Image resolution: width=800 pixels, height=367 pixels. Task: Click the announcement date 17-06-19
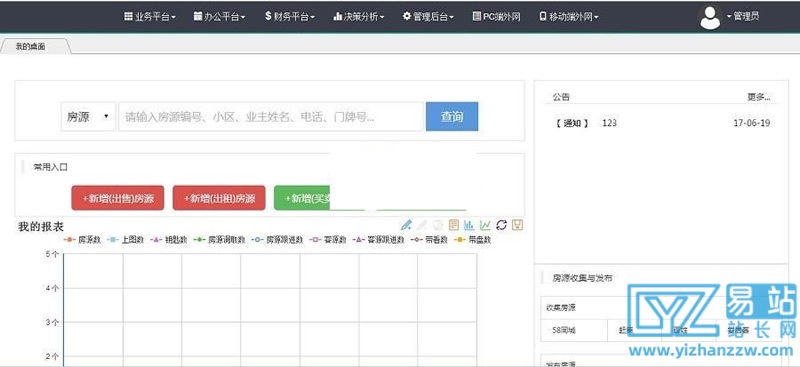click(x=752, y=123)
